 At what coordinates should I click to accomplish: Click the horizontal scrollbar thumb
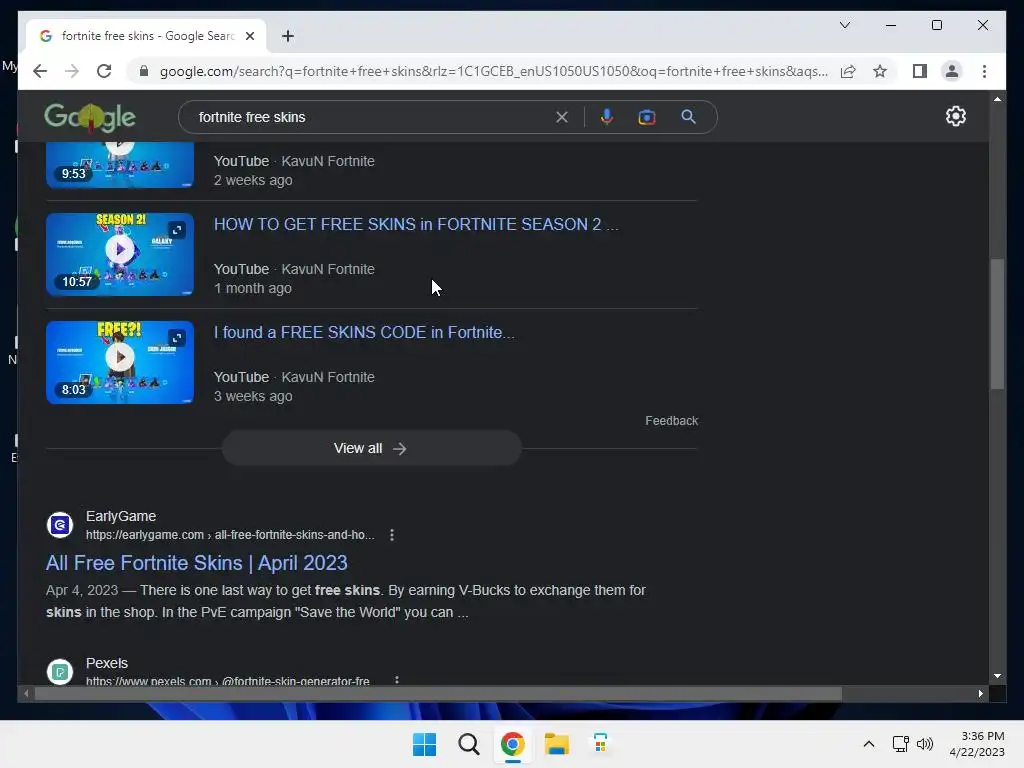tap(438, 694)
